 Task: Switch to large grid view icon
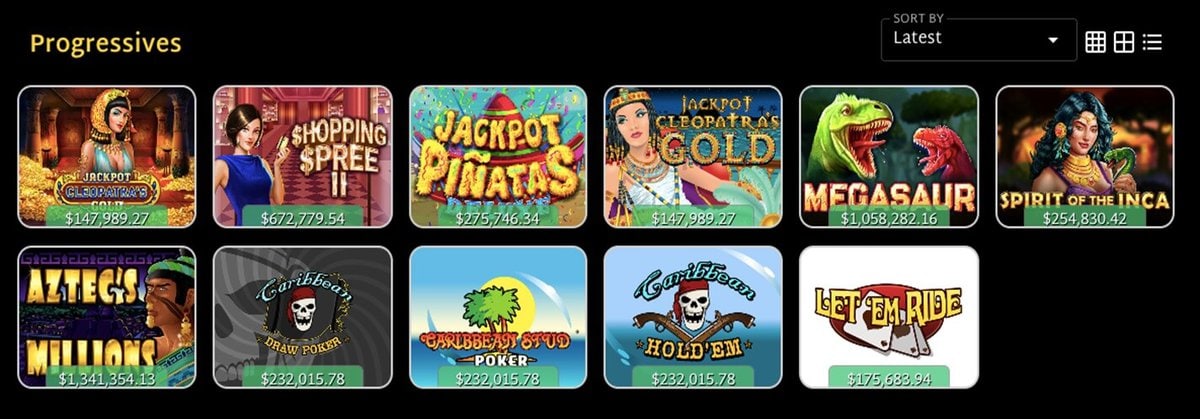pos(1124,42)
